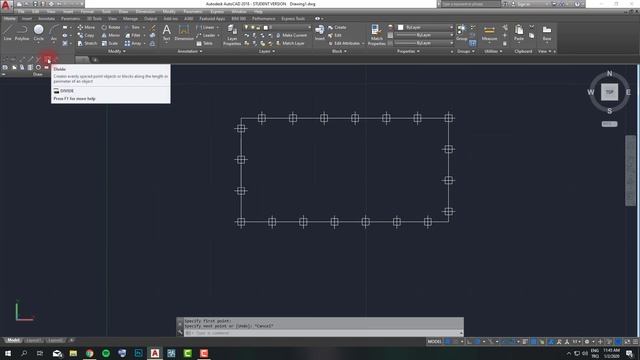Choose the Rotate command
Viewport: 640px width, 360px height.
111,27
